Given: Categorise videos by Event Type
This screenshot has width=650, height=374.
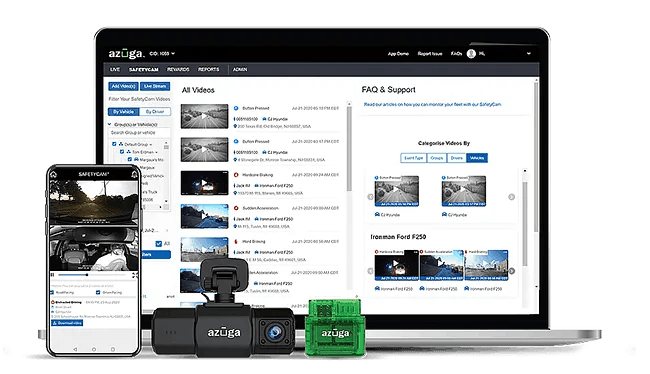Looking at the screenshot, I should (x=414, y=158).
